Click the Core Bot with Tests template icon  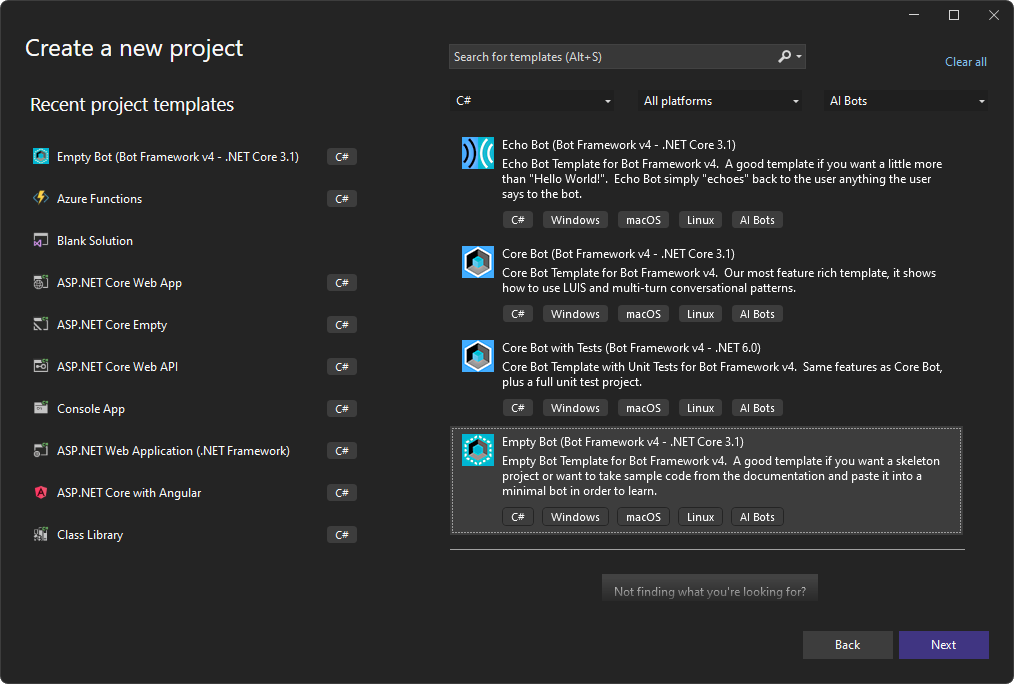(477, 355)
